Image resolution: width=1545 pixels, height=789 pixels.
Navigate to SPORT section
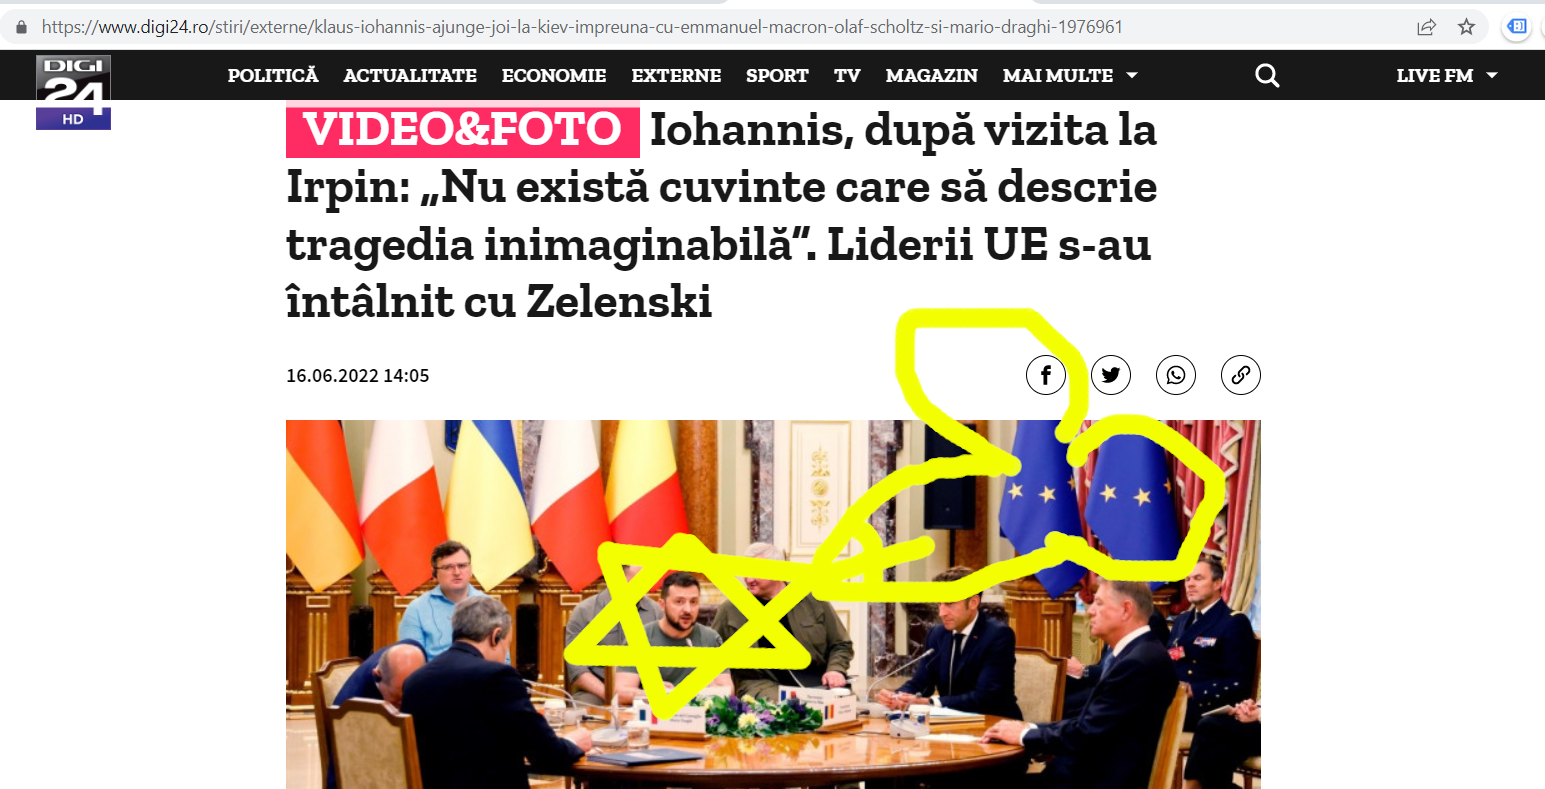pos(777,76)
